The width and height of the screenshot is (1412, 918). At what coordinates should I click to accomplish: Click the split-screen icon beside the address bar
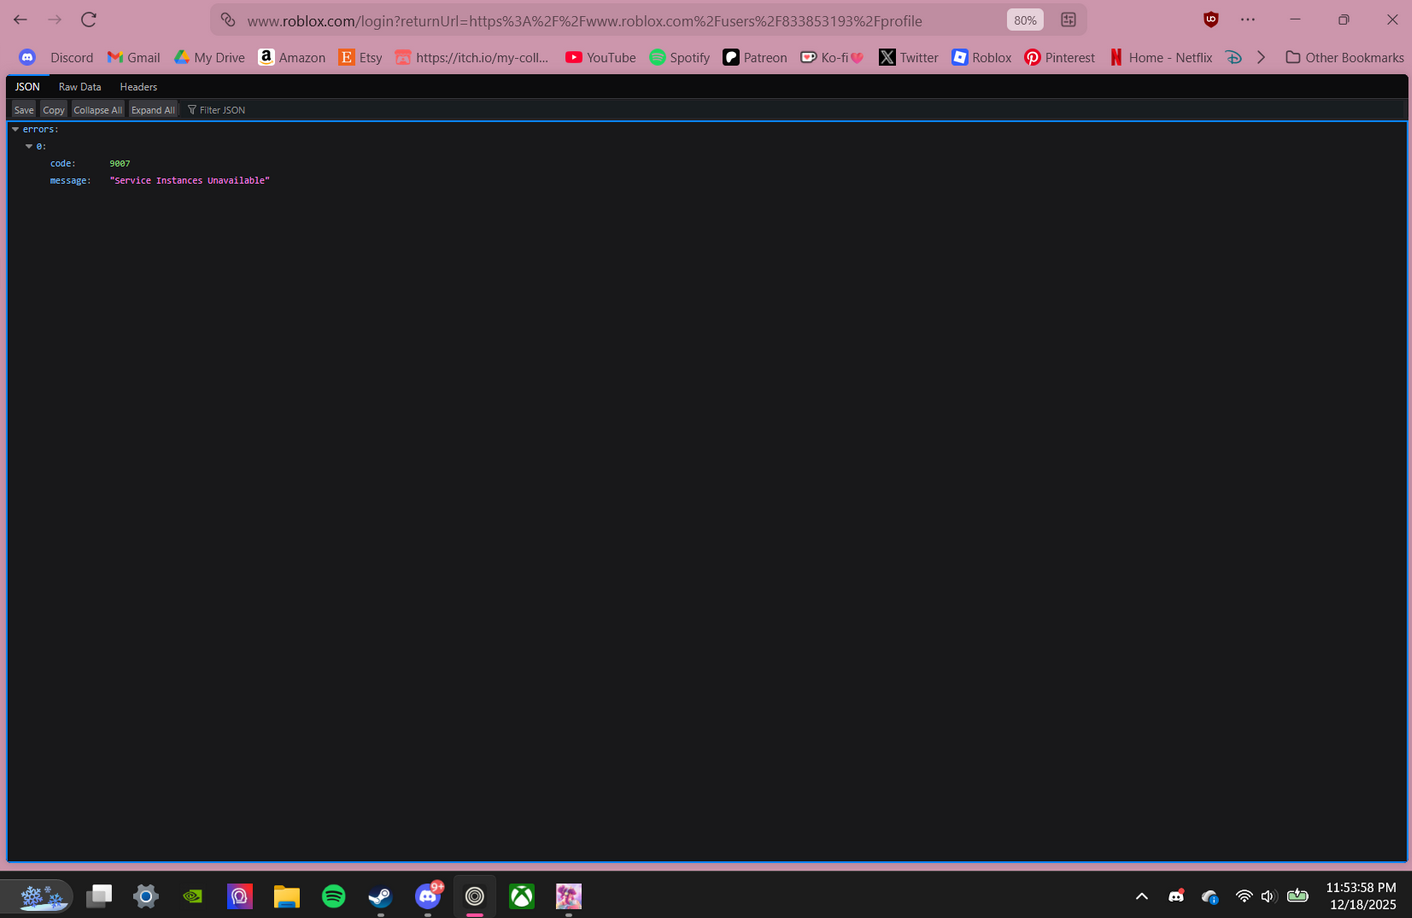pos(1068,19)
